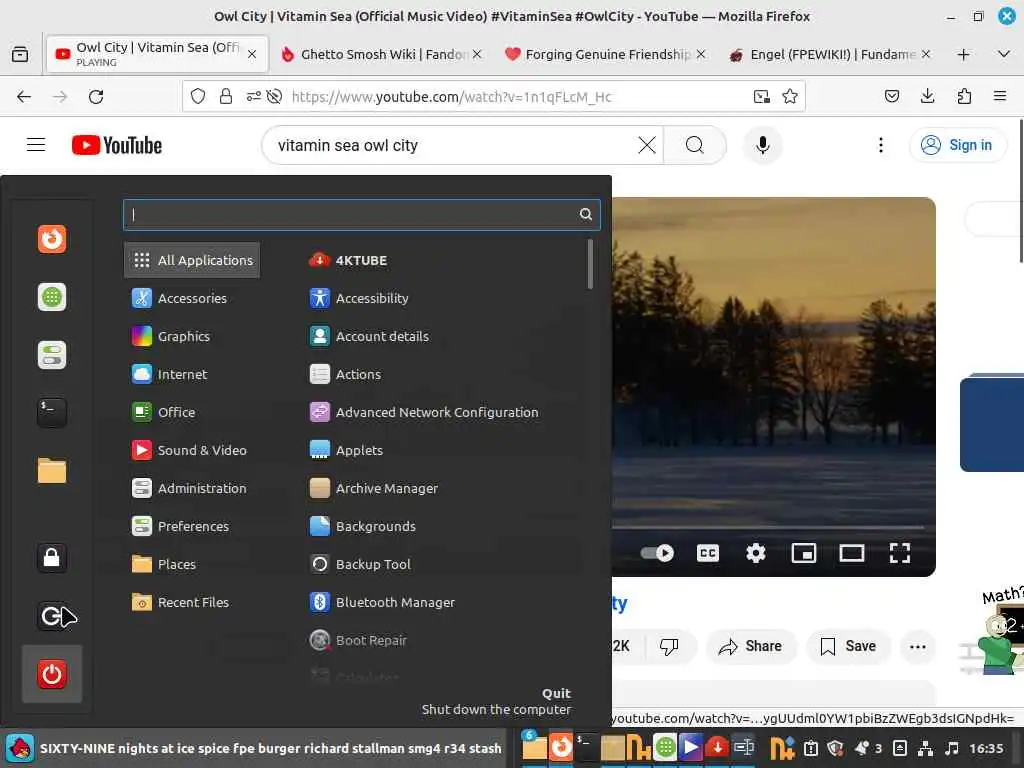Enter fullscreen on the video

tap(900, 553)
